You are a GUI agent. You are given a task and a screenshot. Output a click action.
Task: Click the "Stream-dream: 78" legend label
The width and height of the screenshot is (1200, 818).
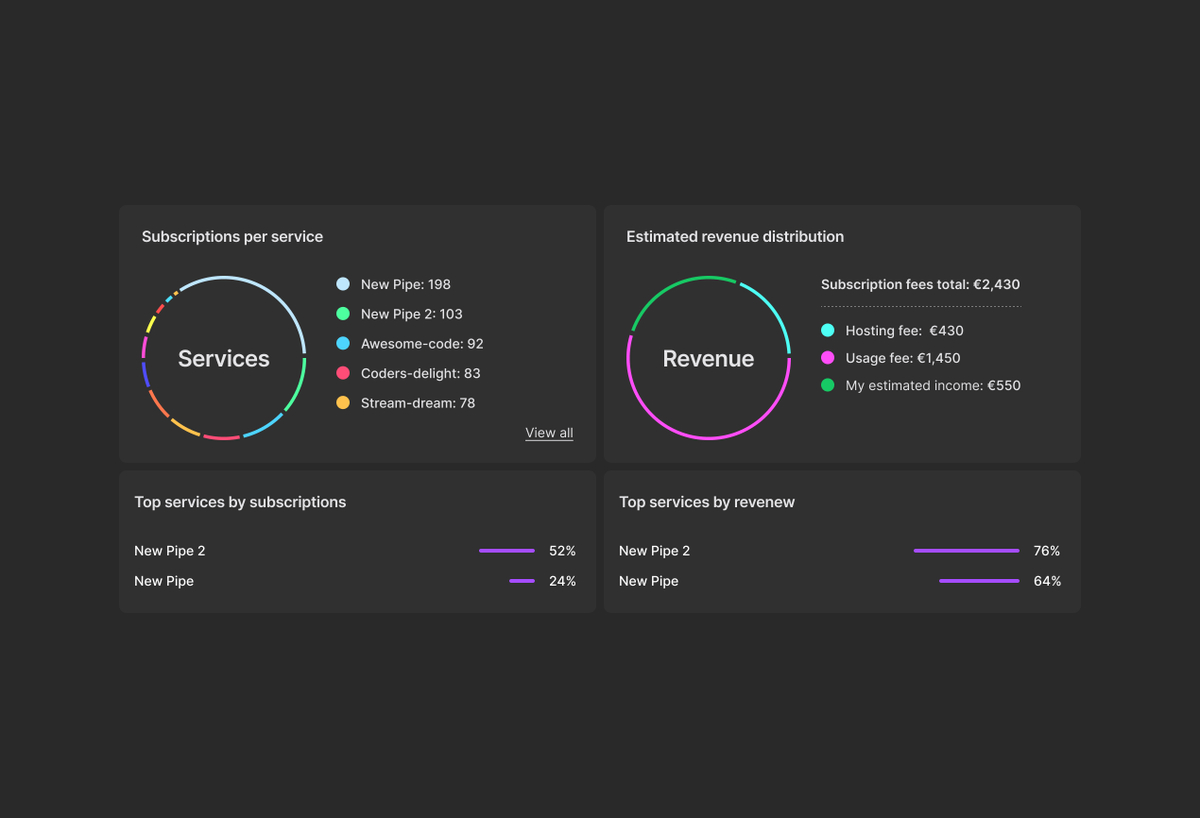coord(418,403)
